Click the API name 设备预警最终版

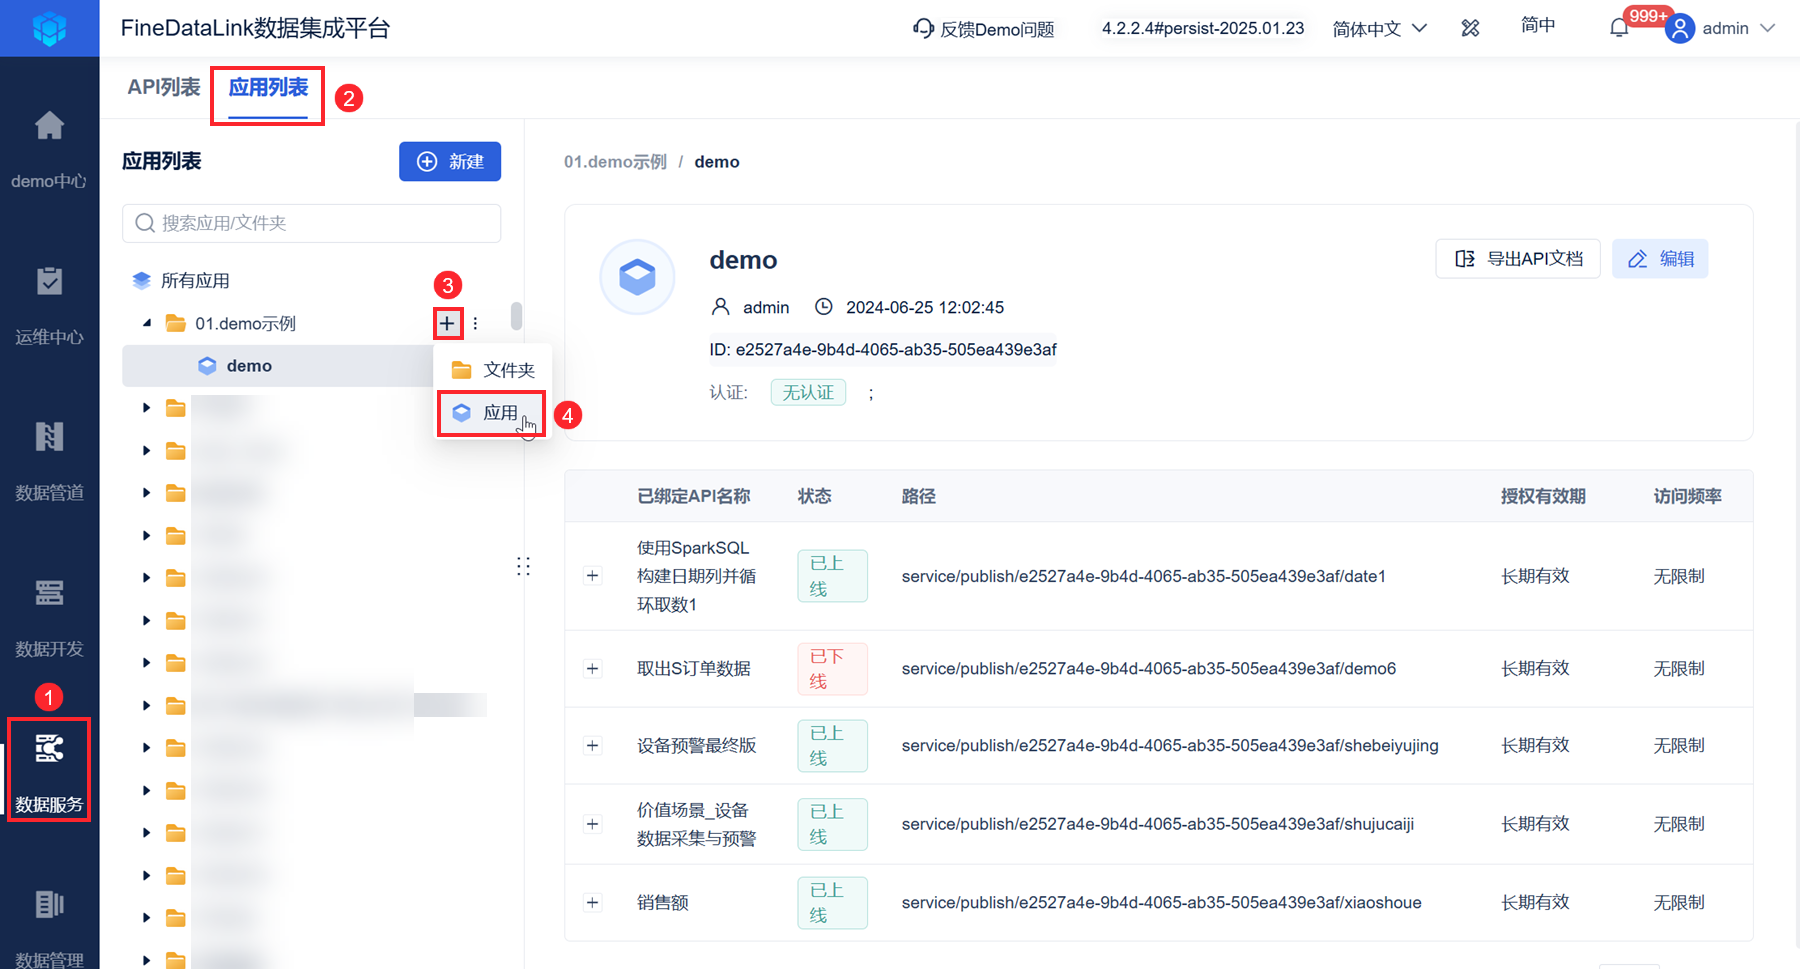(x=697, y=746)
